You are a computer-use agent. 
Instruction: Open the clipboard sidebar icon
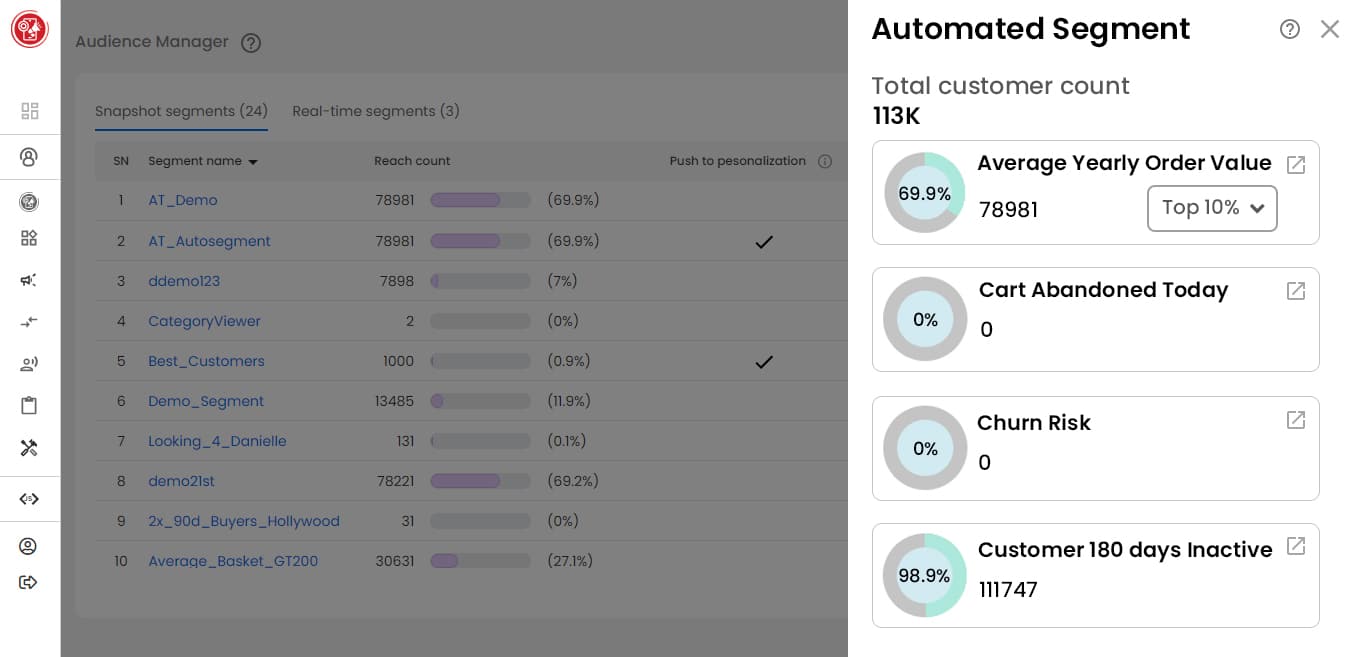[x=29, y=405]
